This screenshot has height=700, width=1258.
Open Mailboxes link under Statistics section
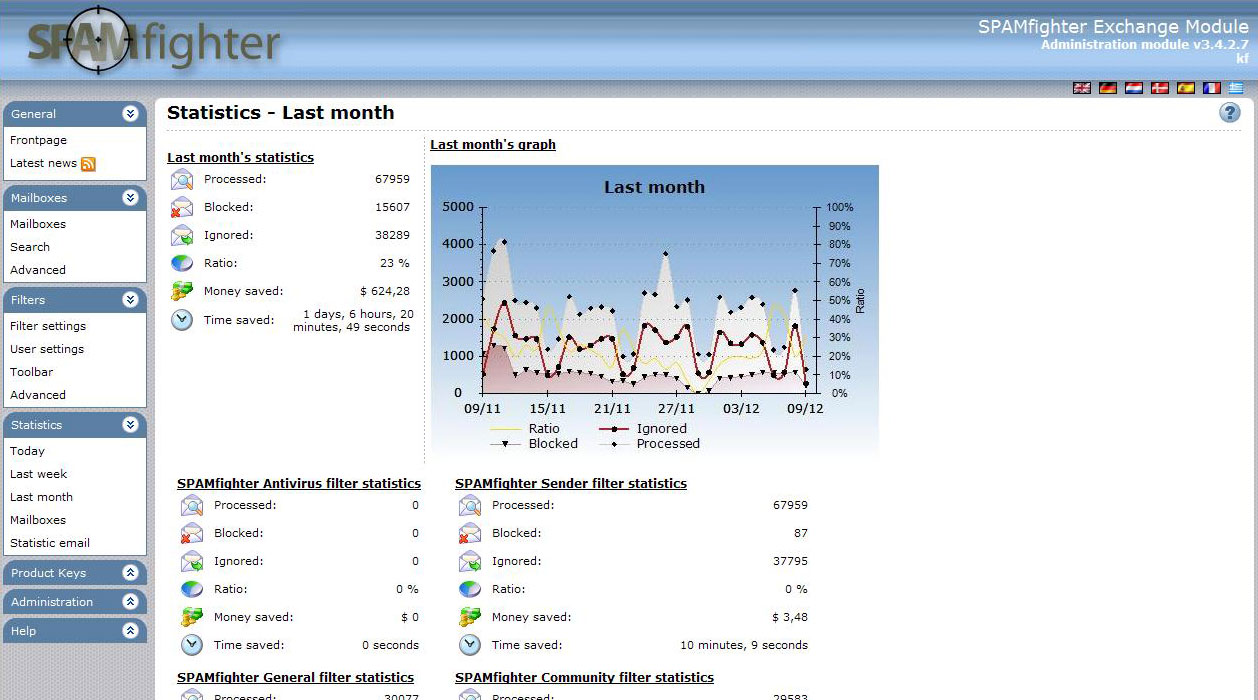(x=38, y=520)
